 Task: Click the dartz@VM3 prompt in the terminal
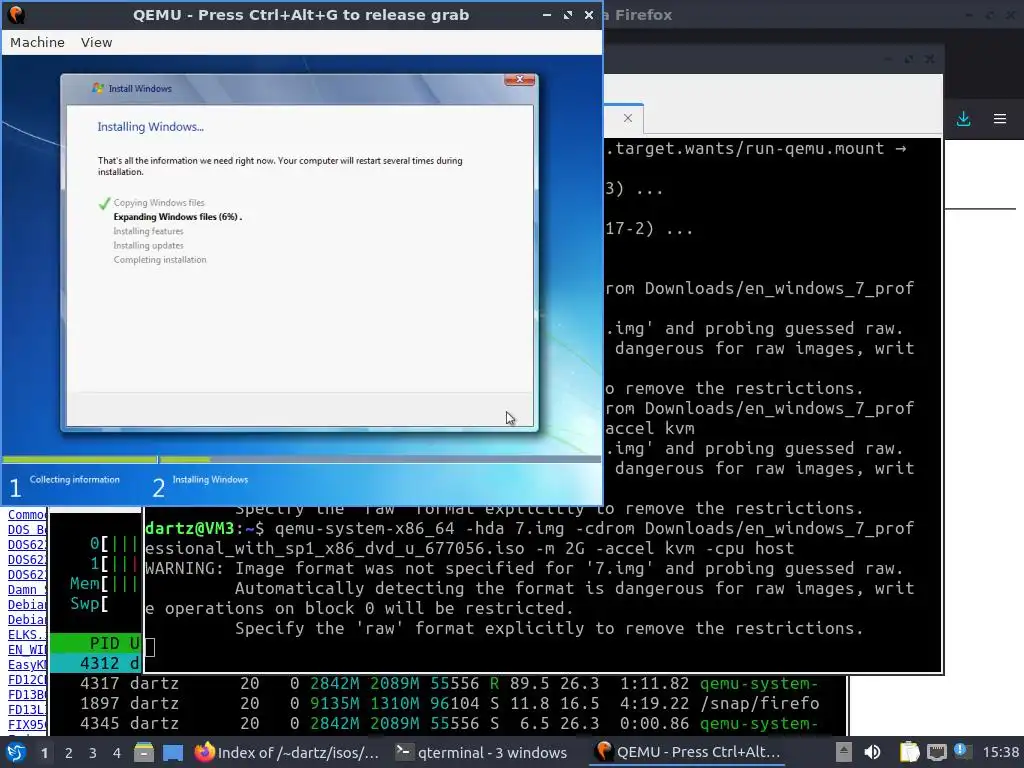pyautogui.click(x=204, y=528)
